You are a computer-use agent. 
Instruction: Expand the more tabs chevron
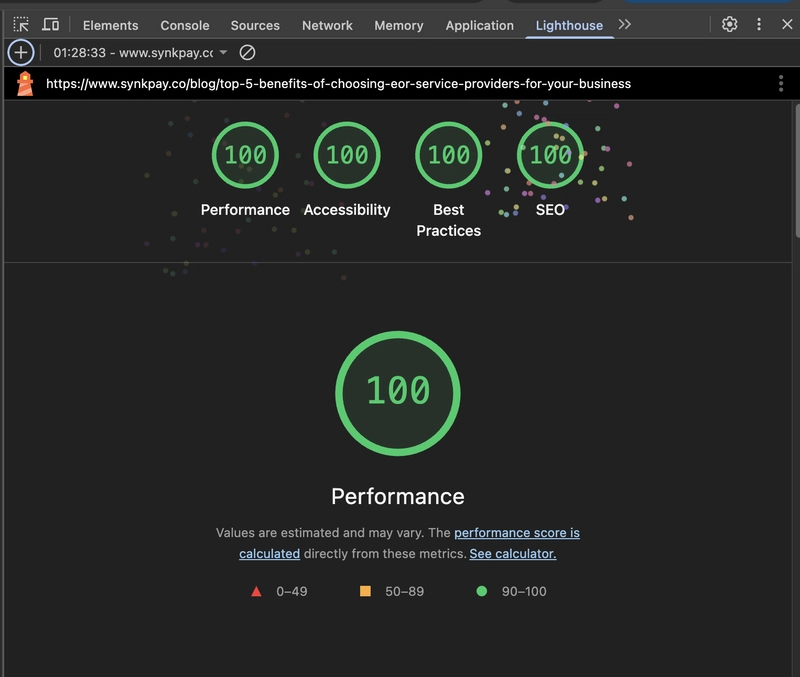tap(625, 25)
